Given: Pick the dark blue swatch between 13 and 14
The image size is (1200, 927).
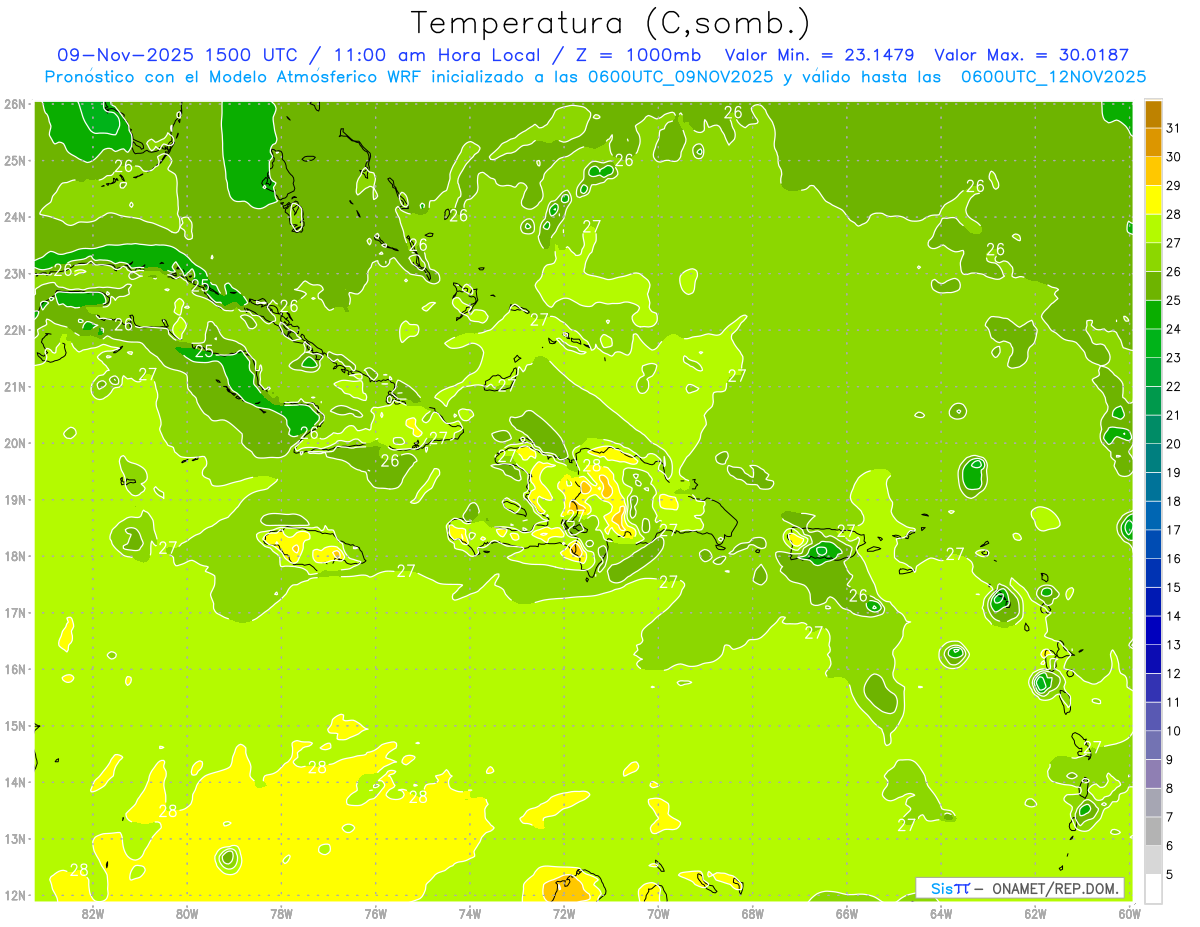Looking at the screenshot, I should [x=1153, y=630].
